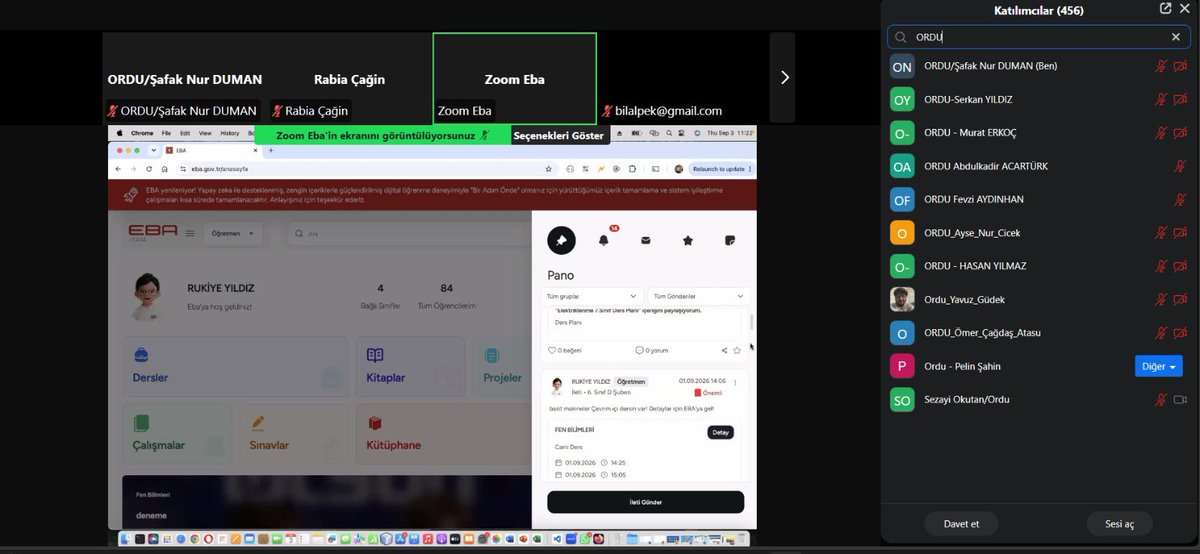Click Sezayi Okutan/Ordu camera icon
This screenshot has width=1200, height=554.
pyautogui.click(x=1179, y=400)
